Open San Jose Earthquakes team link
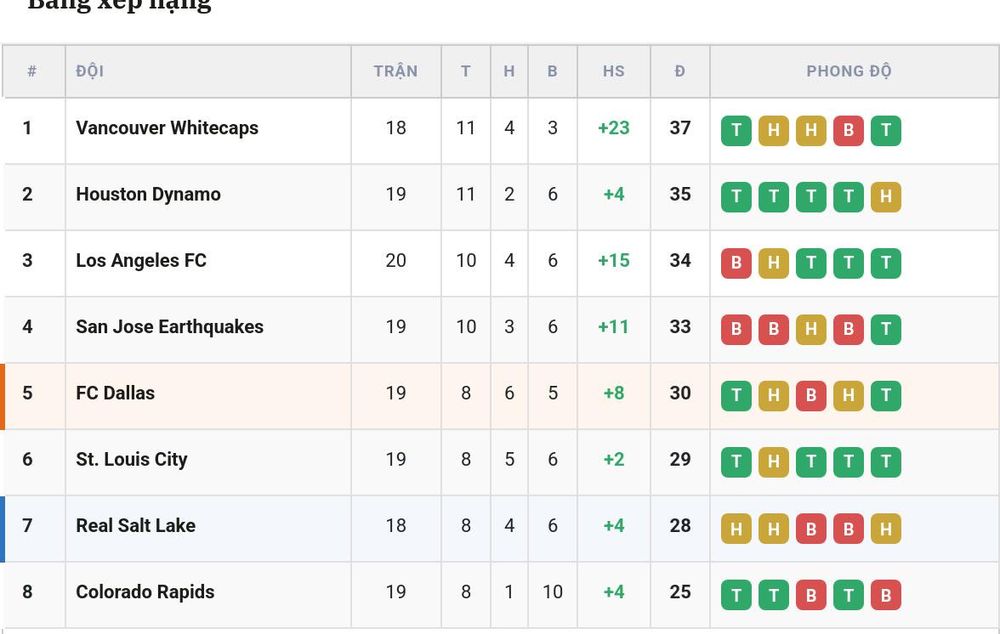Image resolution: width=1000 pixels, height=634 pixels. (170, 327)
